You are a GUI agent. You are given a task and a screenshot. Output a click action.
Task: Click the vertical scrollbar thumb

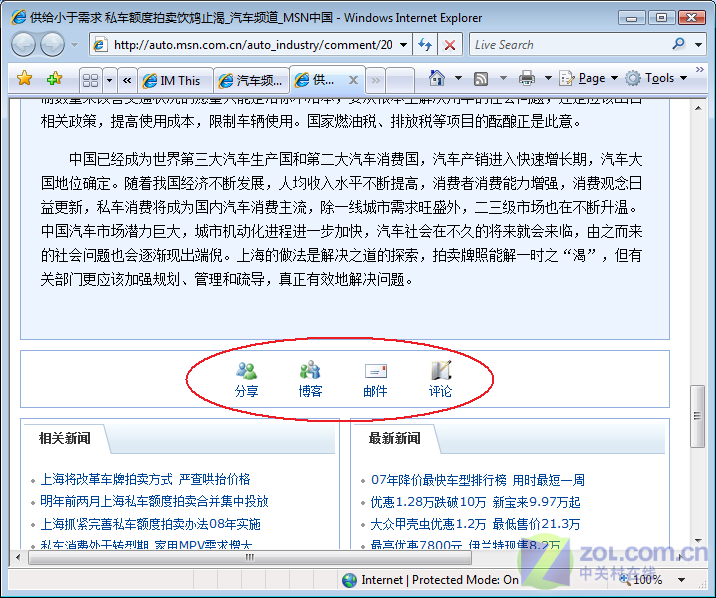698,416
